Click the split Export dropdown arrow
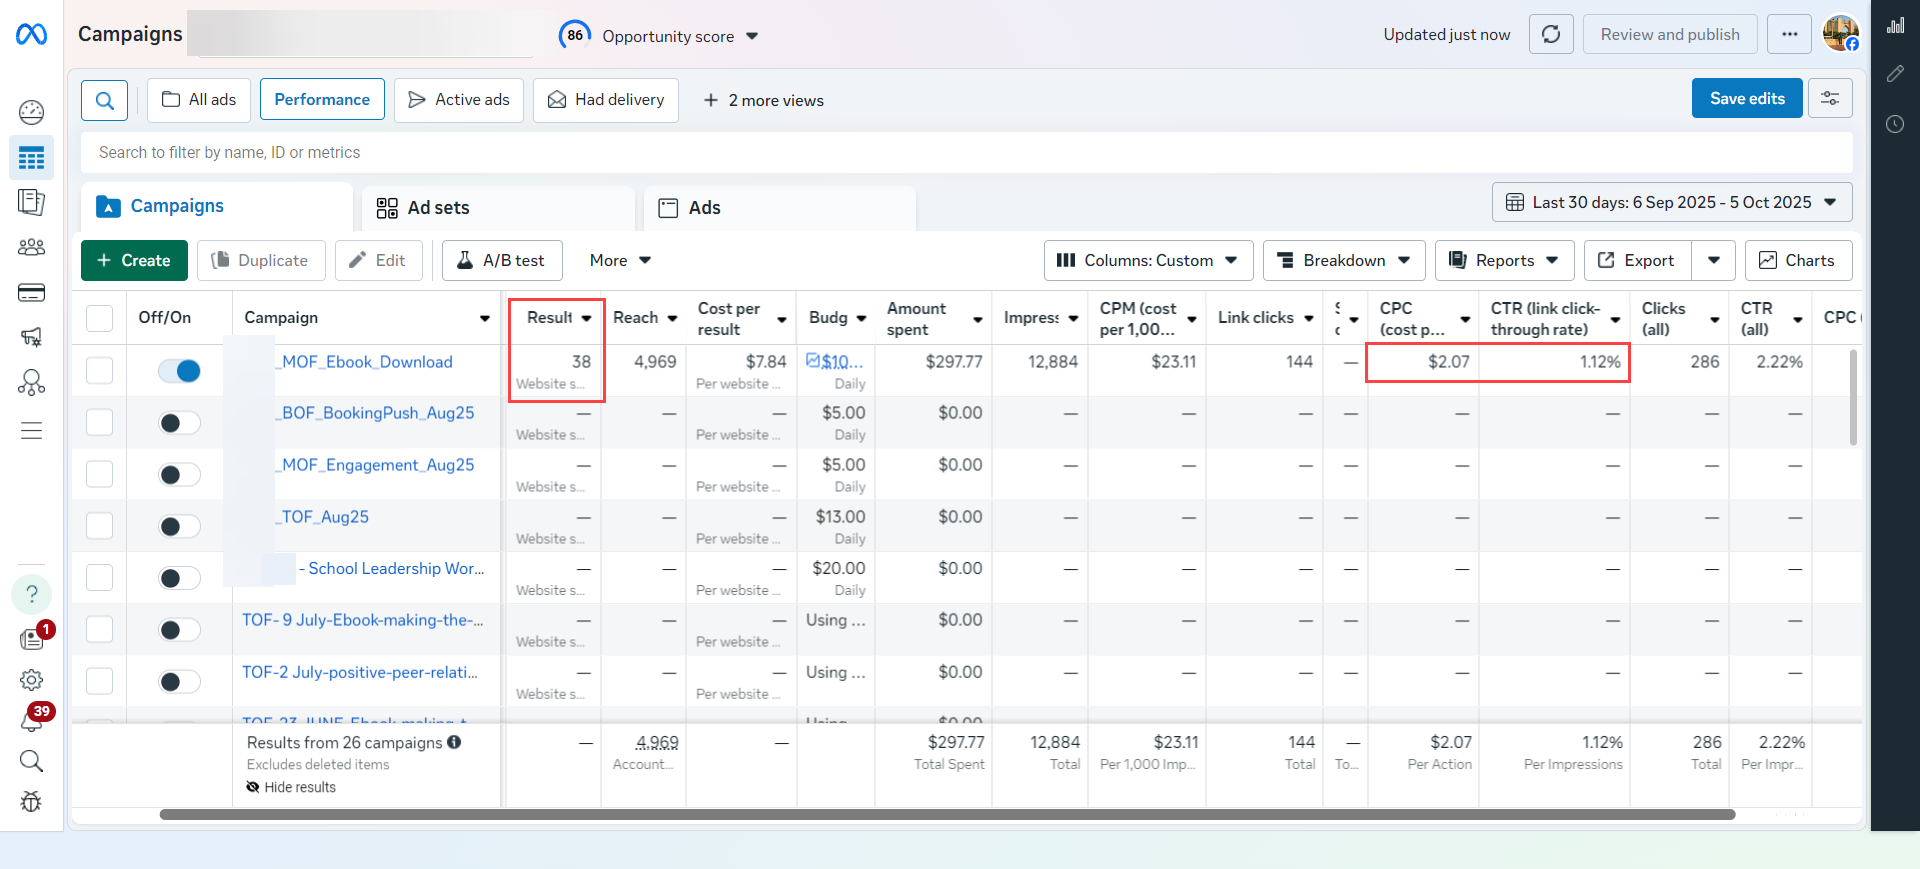The image size is (1920, 869). pyautogui.click(x=1714, y=260)
